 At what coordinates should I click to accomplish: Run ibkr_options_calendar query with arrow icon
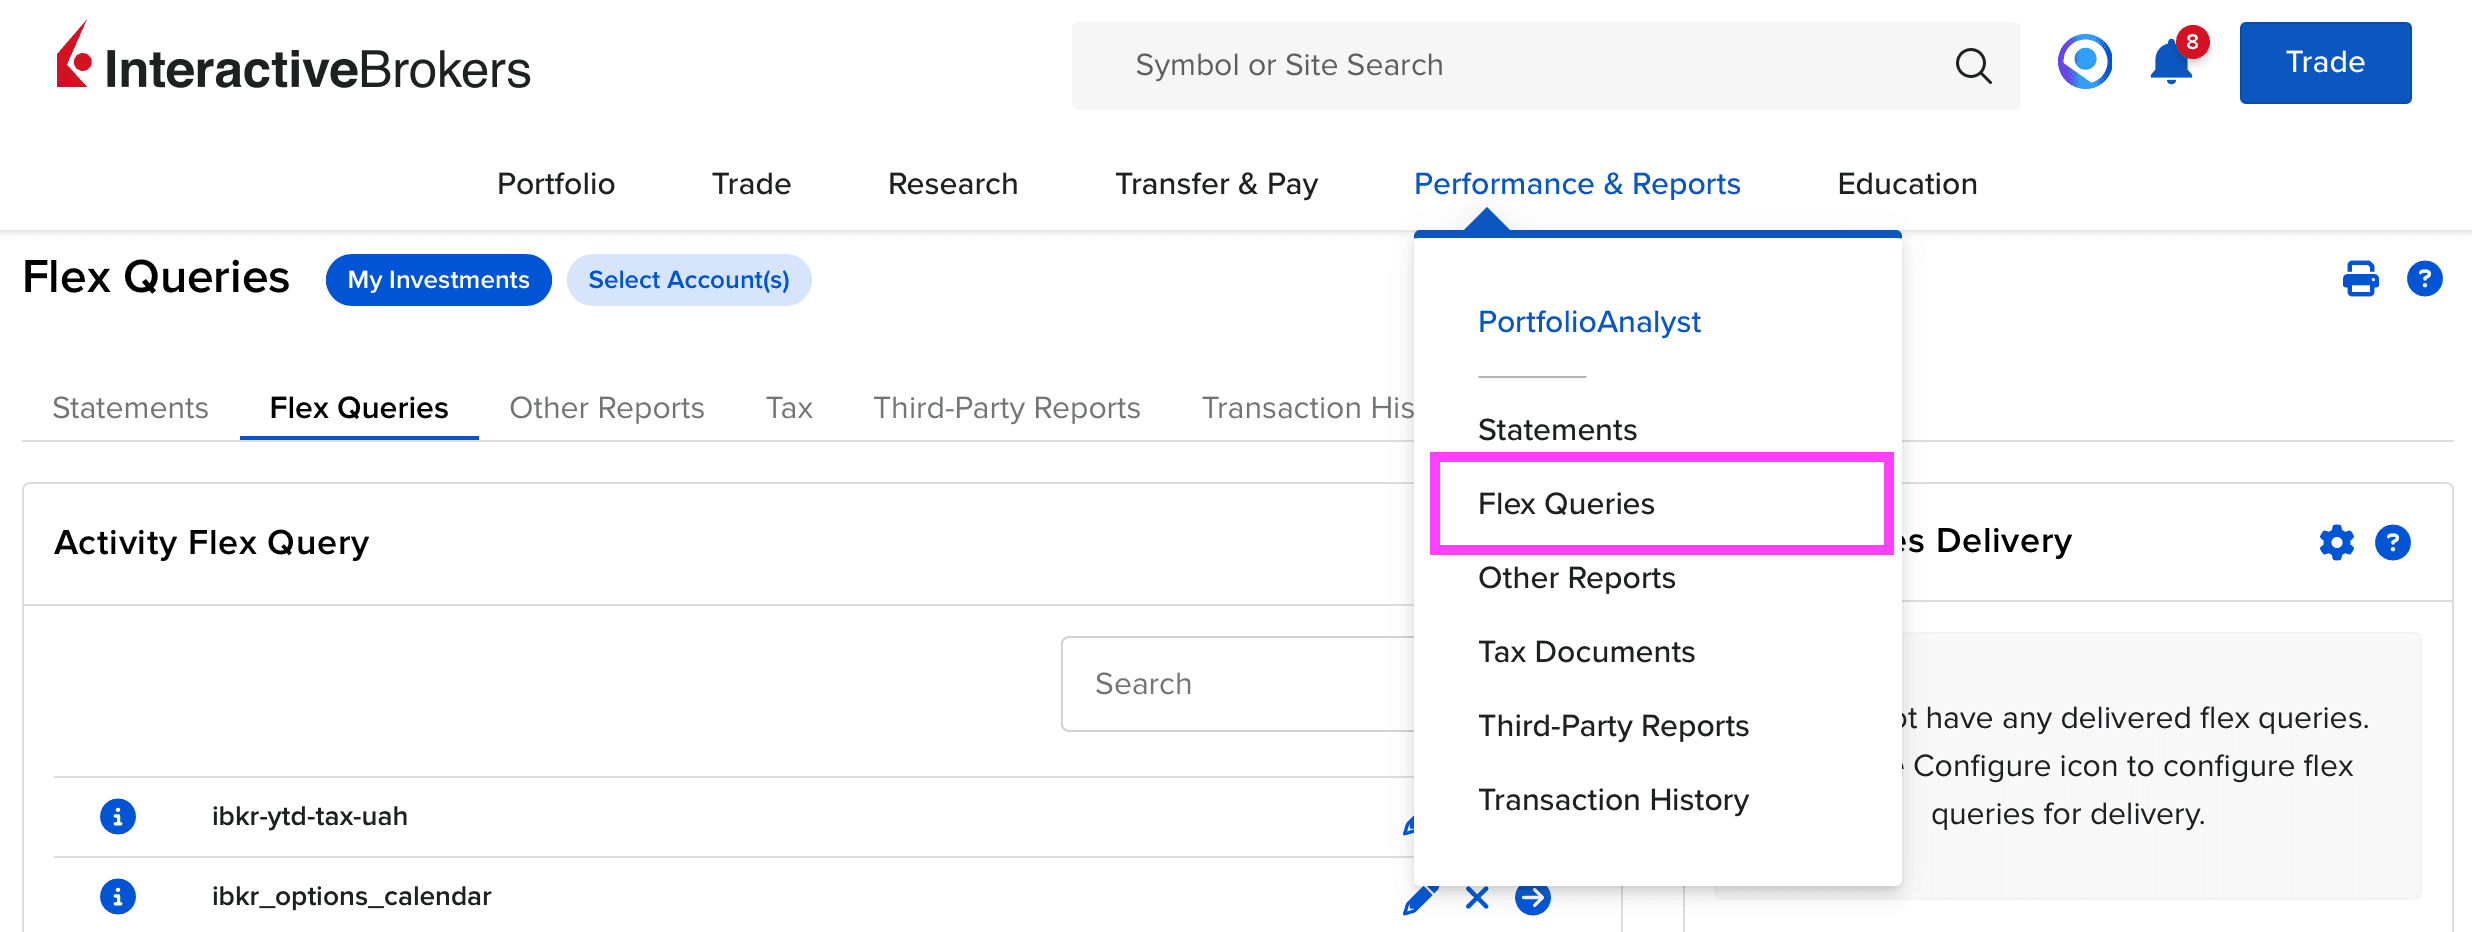(x=1533, y=898)
